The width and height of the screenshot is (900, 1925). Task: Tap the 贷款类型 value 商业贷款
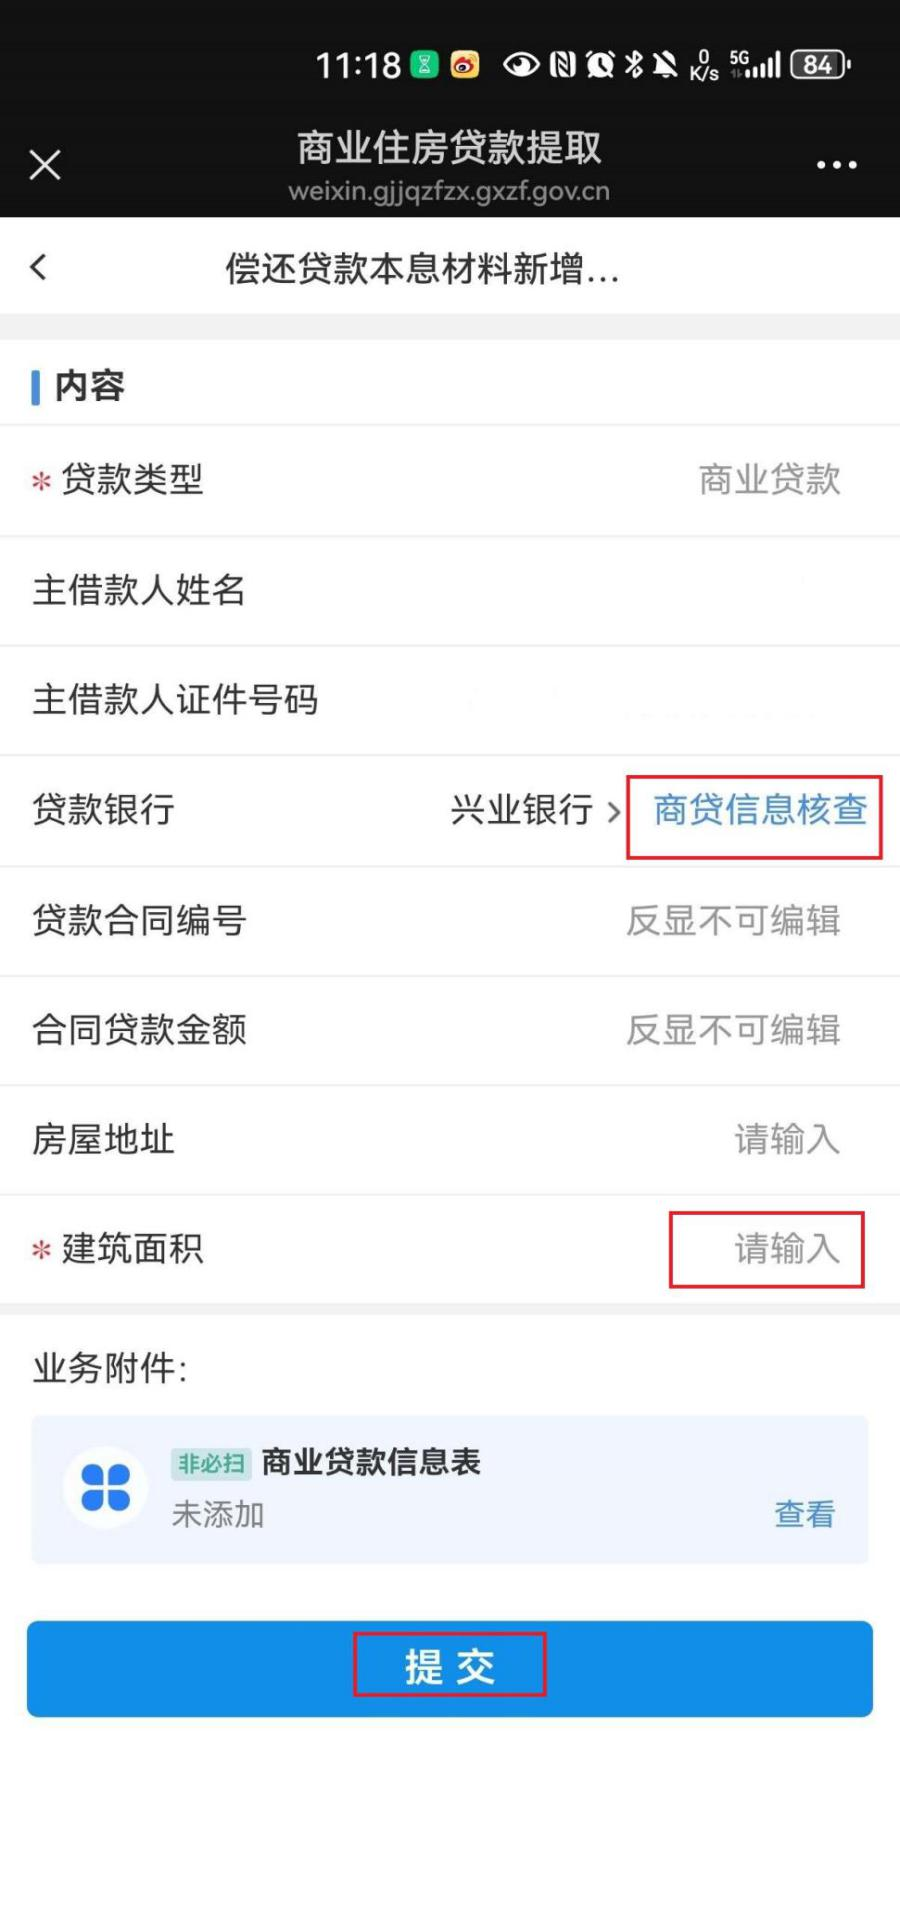(769, 480)
